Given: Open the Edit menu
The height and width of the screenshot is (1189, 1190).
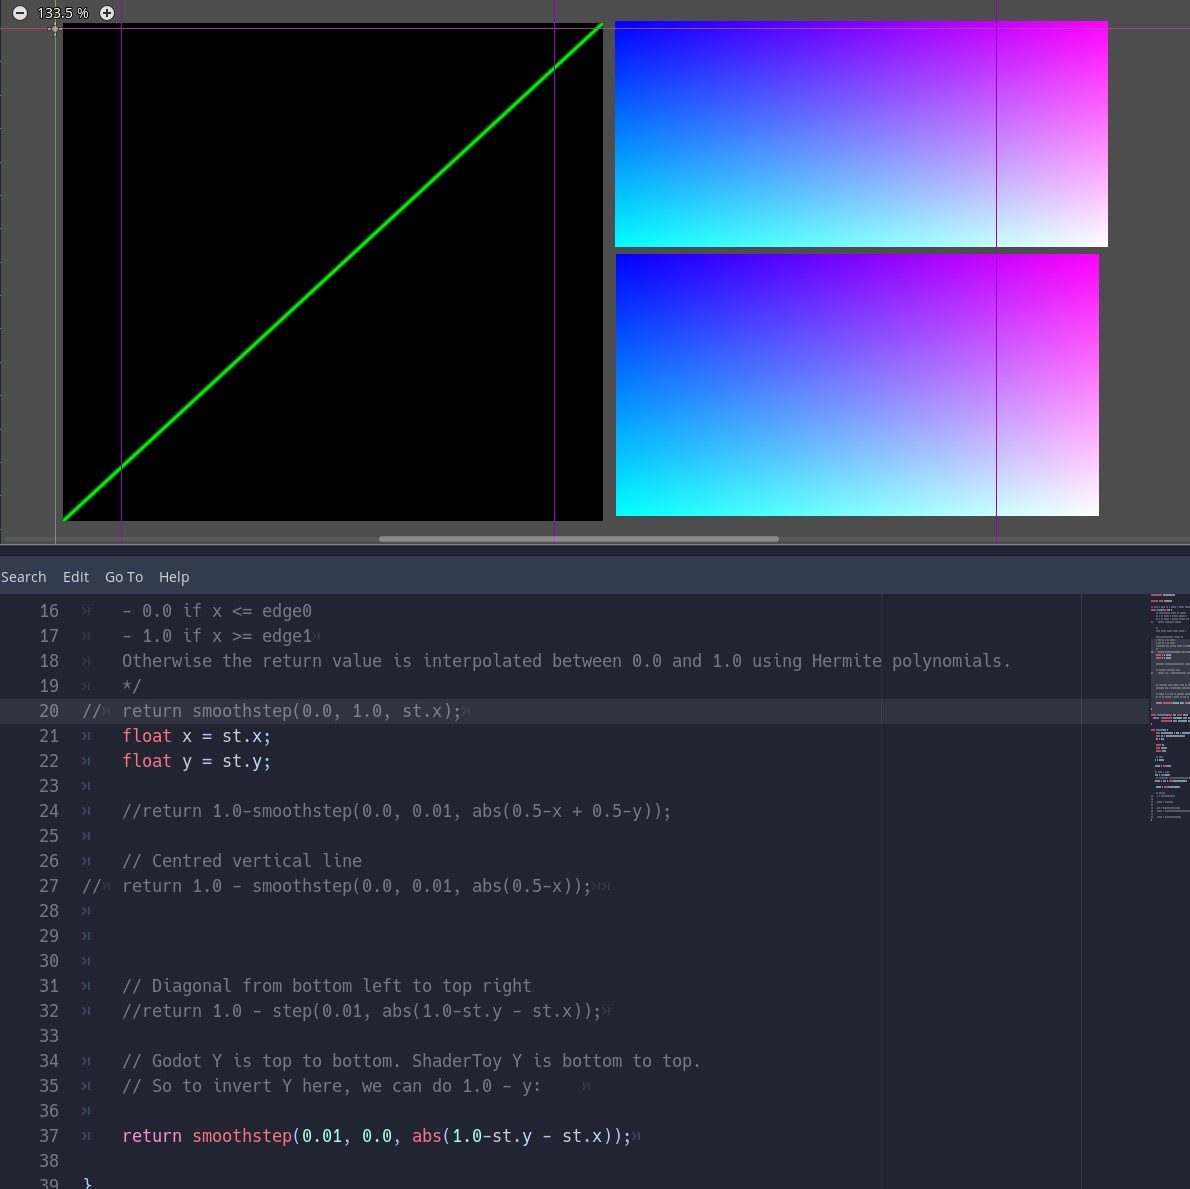Looking at the screenshot, I should (x=75, y=576).
